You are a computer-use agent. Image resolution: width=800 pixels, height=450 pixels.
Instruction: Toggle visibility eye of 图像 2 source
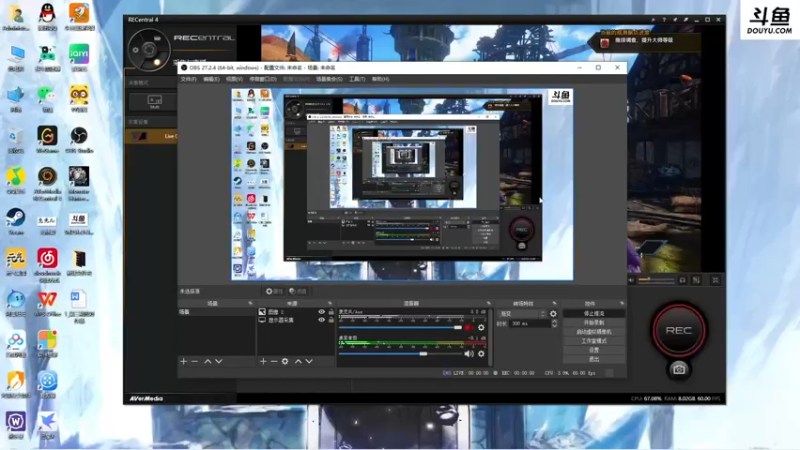coord(321,312)
